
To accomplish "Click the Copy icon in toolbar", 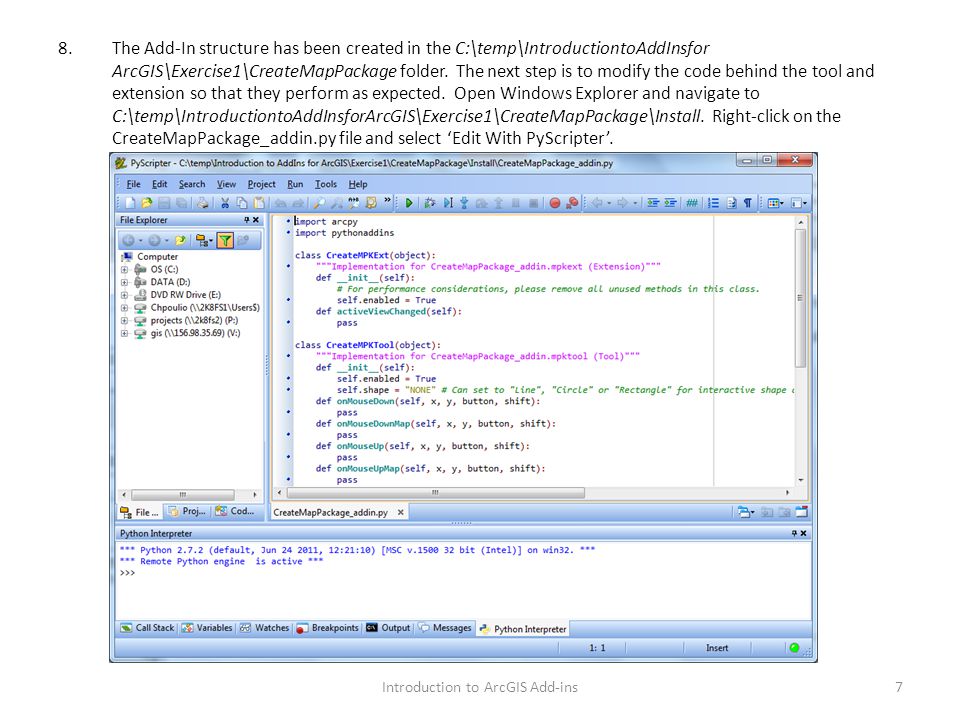I will point(242,203).
